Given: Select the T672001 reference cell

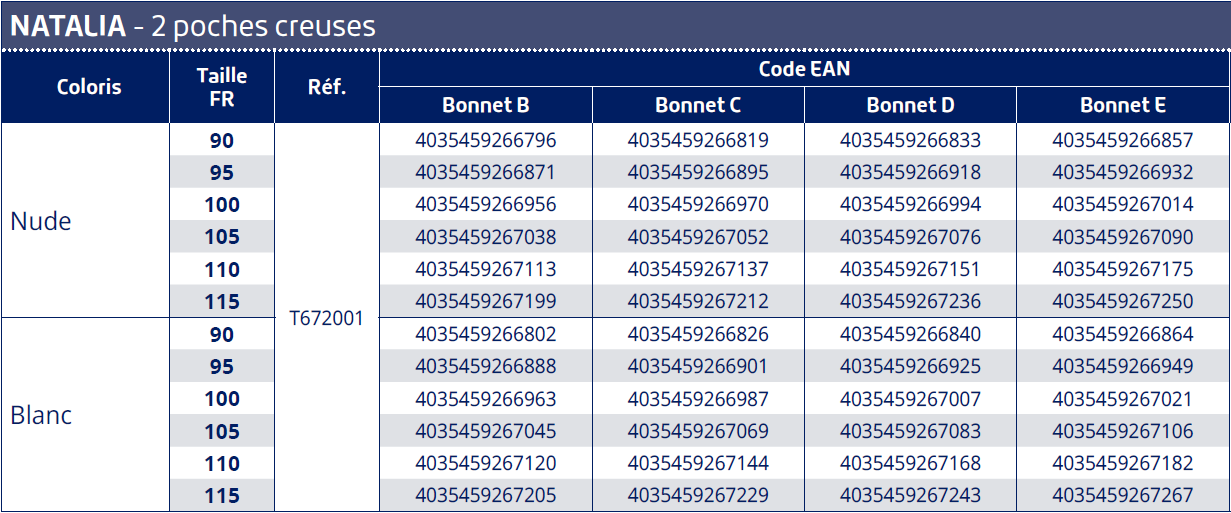Looking at the screenshot, I should pyautogui.click(x=327, y=318).
